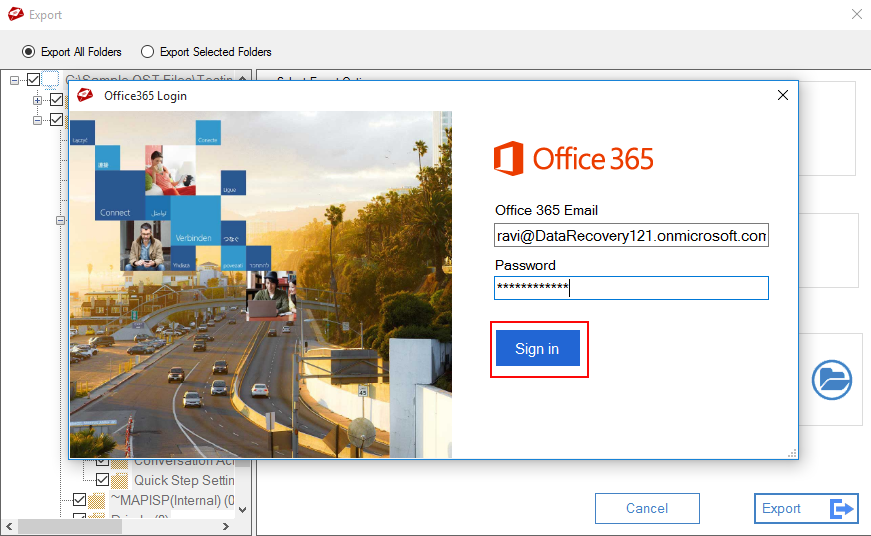Toggle the ~MAPISP(Internal) folder checkbox
The width and height of the screenshot is (871, 536).
[80, 499]
